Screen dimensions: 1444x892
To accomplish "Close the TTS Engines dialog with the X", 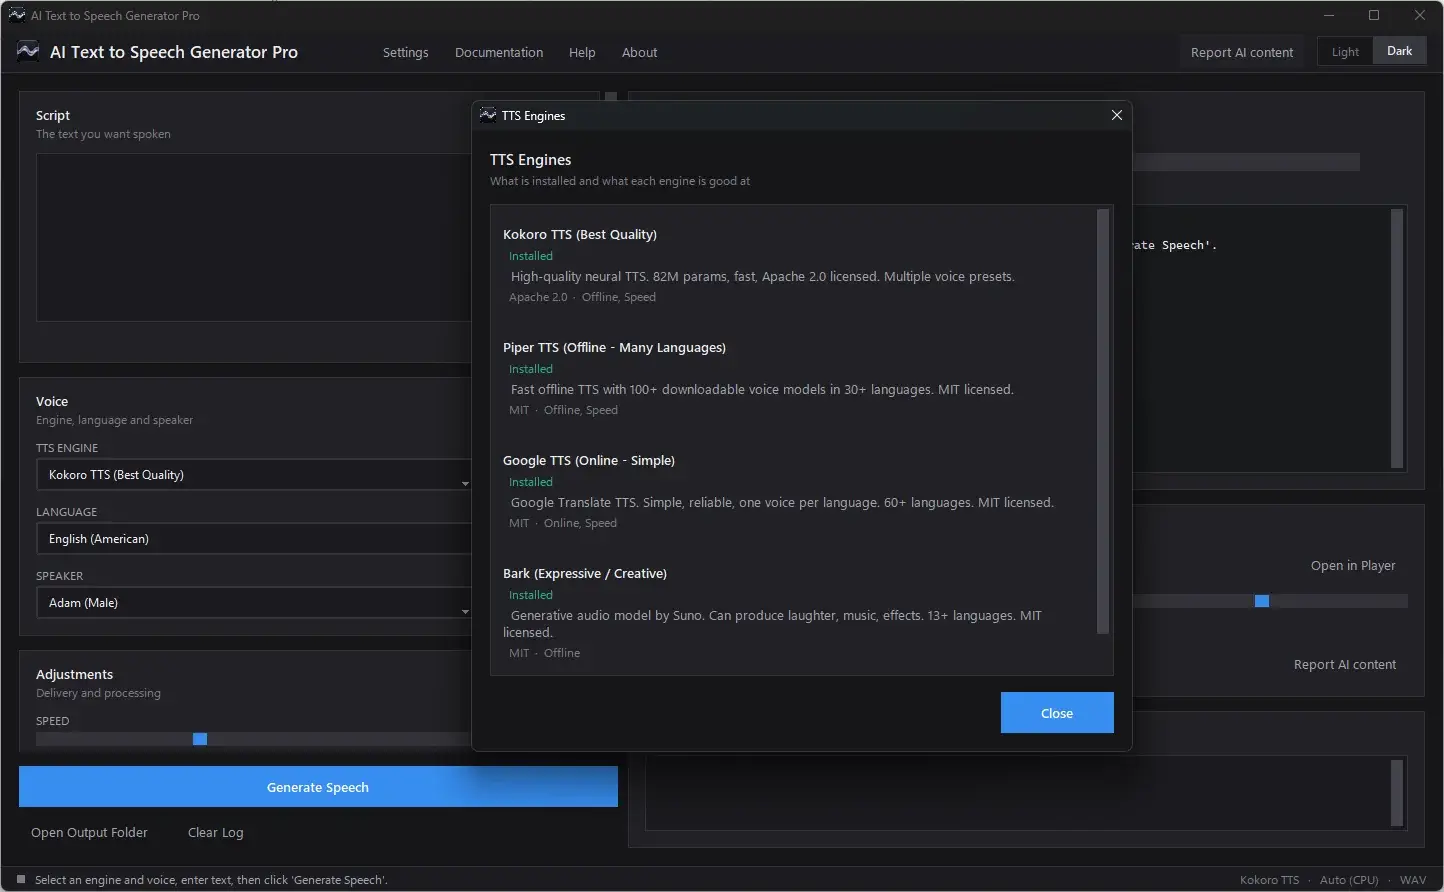I will (x=1117, y=115).
